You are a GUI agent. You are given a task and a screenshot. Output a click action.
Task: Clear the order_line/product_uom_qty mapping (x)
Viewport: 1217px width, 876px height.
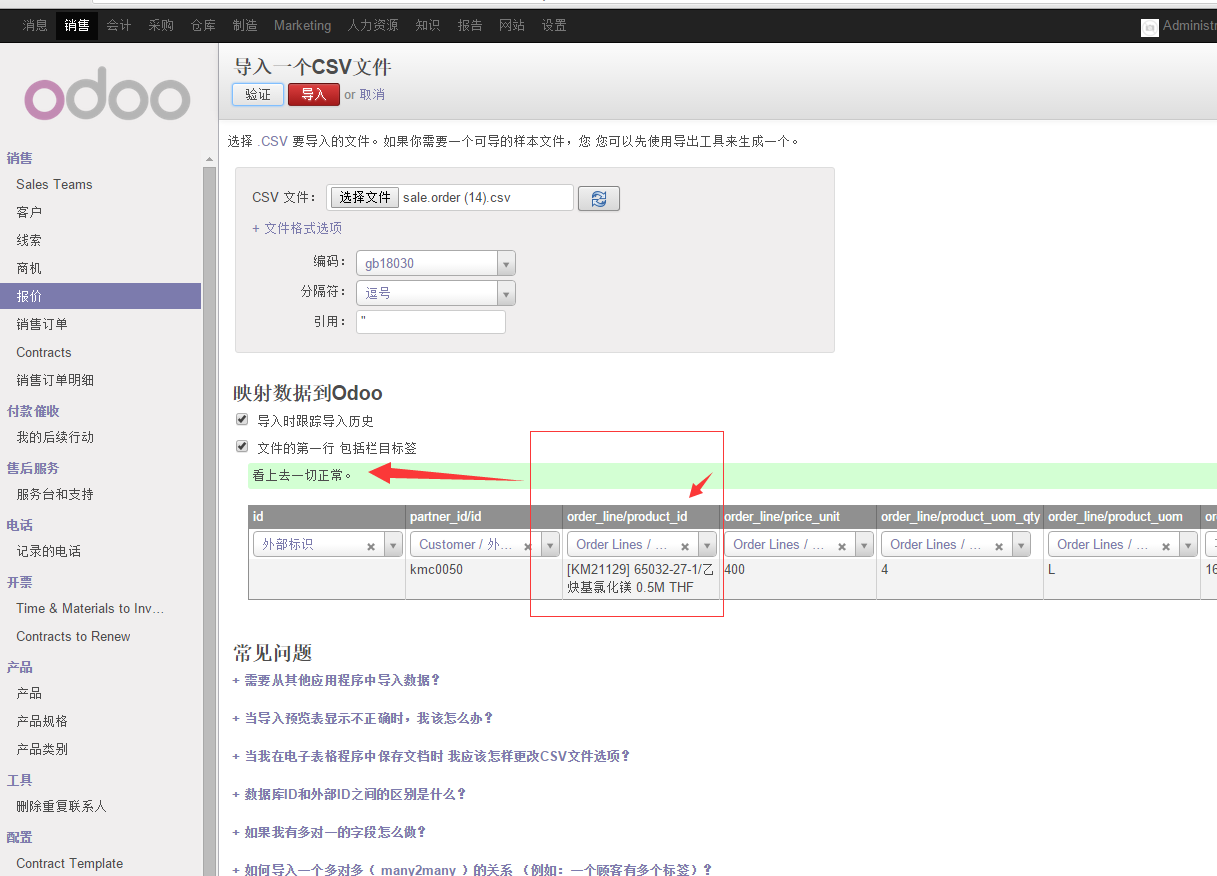[999, 546]
